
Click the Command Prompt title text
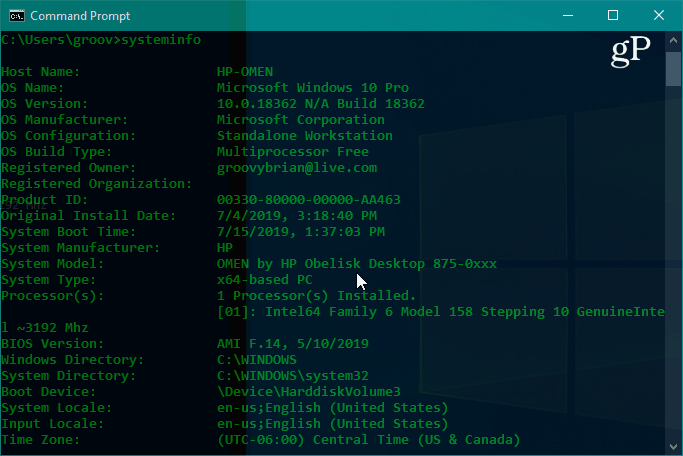tap(80, 16)
